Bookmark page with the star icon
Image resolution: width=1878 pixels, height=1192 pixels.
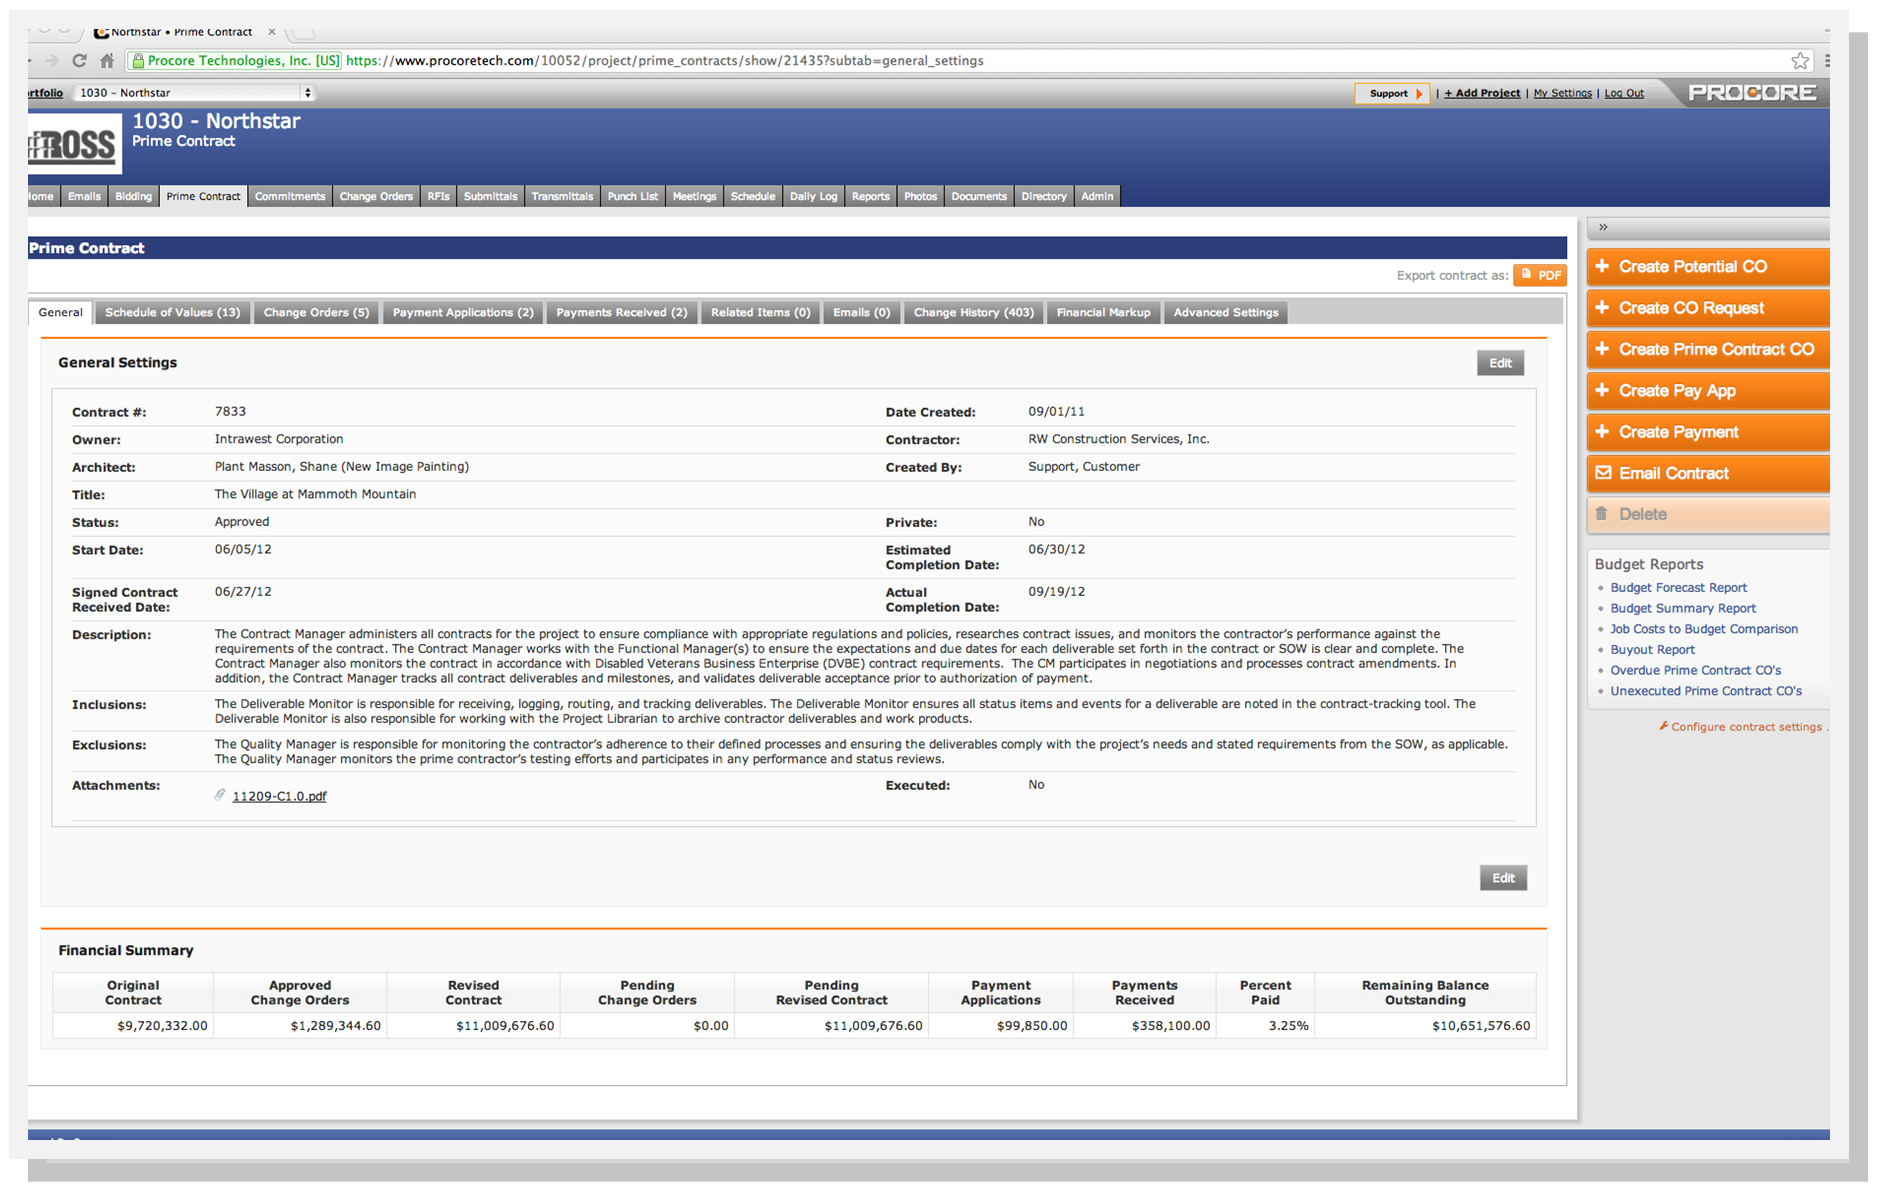1800,61
